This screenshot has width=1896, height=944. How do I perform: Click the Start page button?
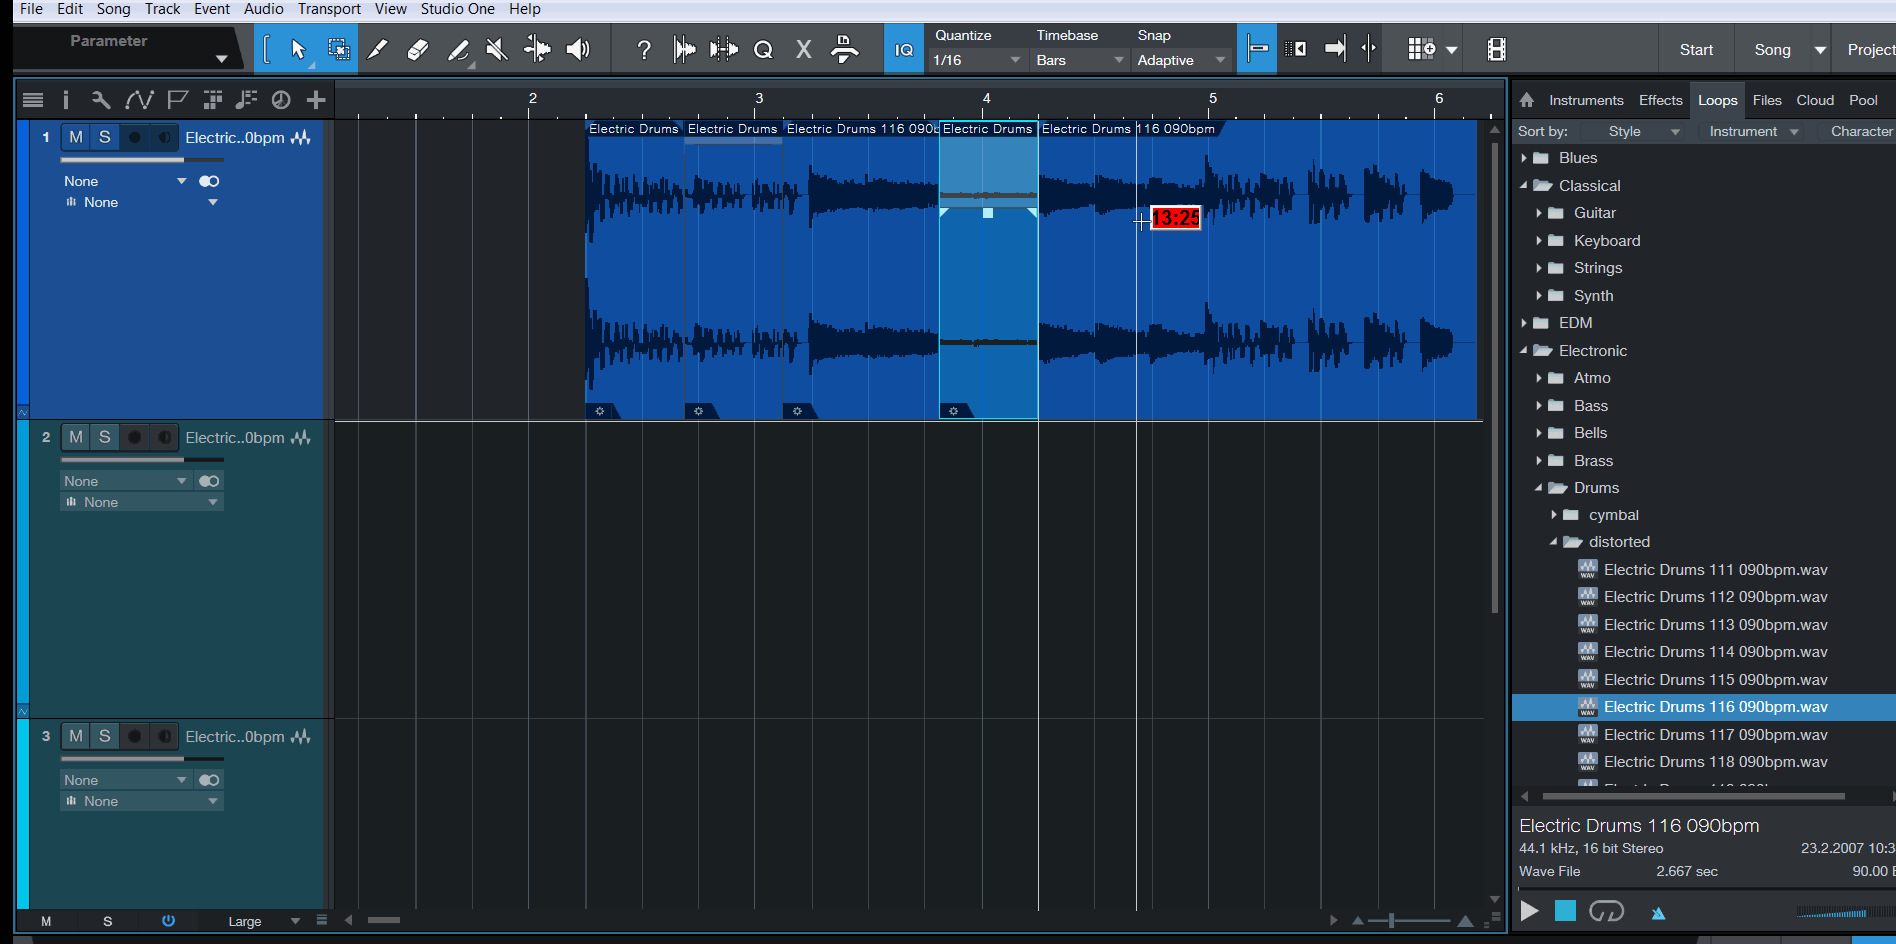click(1696, 50)
